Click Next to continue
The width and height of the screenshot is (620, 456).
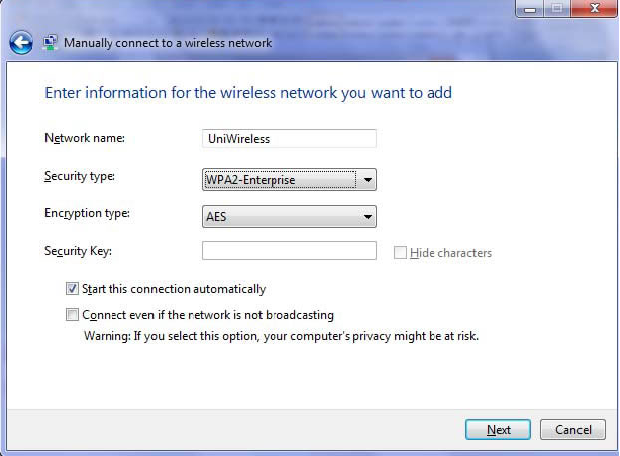coord(498,430)
